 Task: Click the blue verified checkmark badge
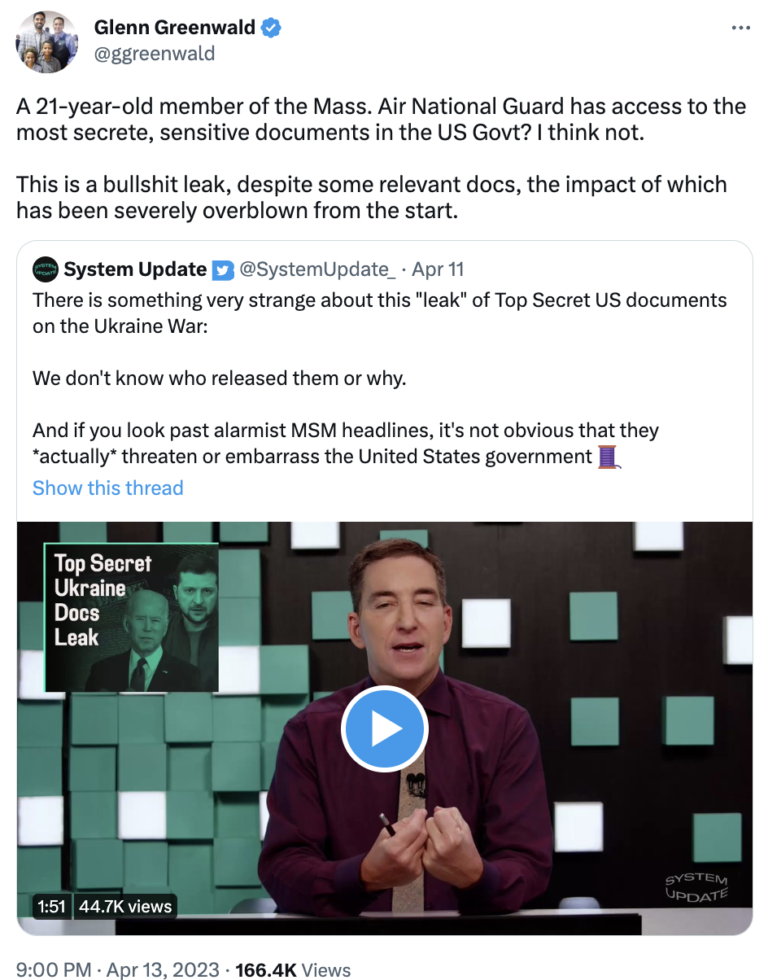271,28
